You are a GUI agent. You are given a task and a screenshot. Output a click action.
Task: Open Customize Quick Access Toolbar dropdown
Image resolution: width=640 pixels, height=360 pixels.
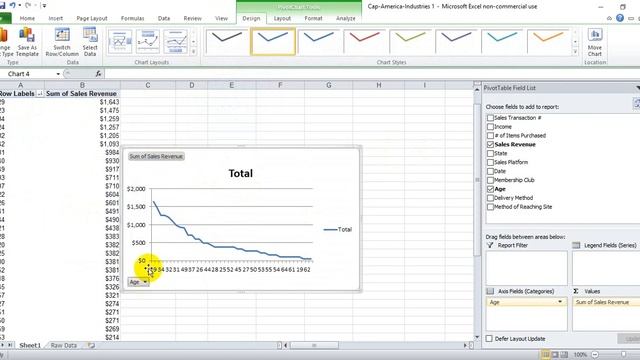click(x=44, y=6)
